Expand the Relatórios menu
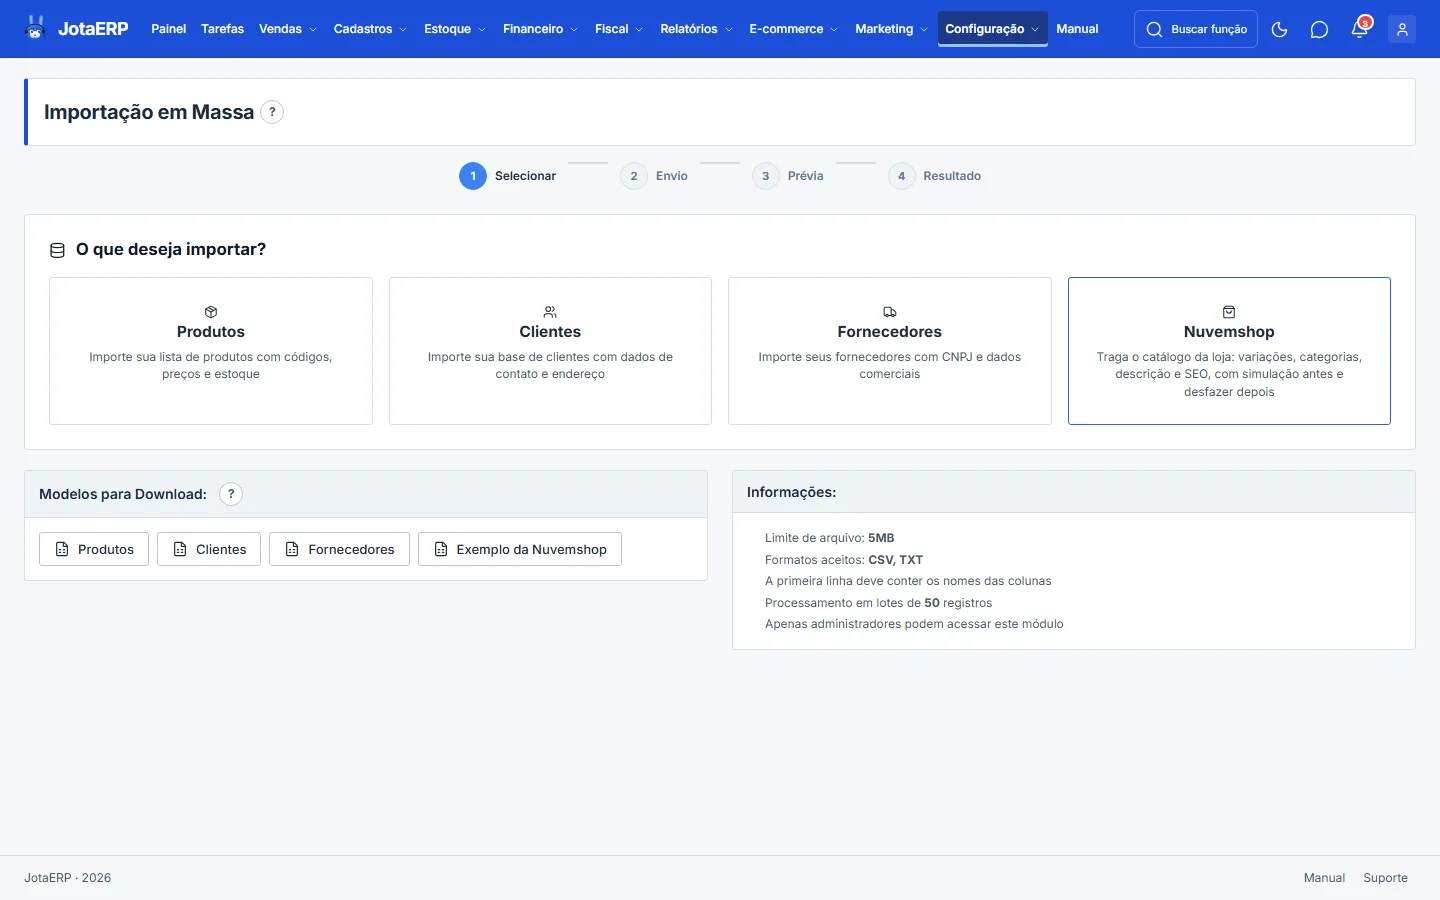1440x900 pixels. tap(696, 29)
